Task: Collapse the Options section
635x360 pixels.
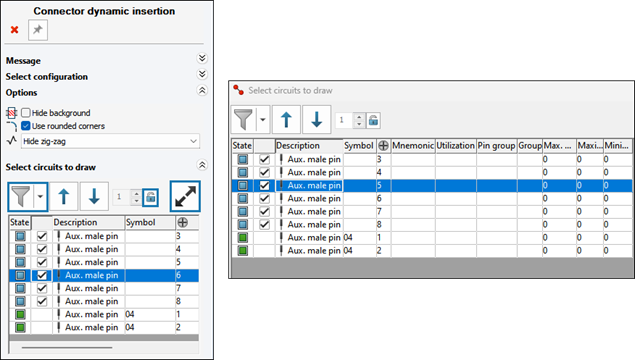Action: click(x=202, y=90)
